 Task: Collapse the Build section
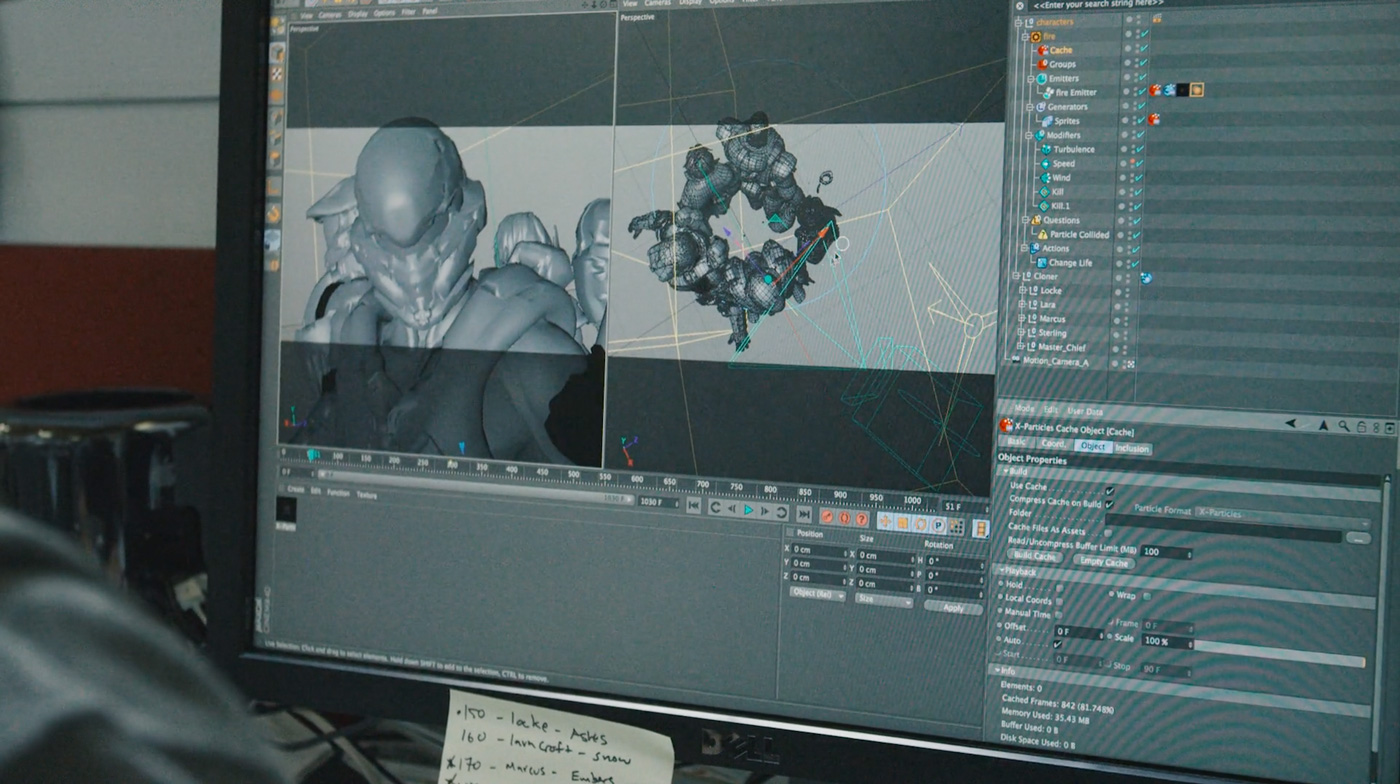click(x=1006, y=471)
